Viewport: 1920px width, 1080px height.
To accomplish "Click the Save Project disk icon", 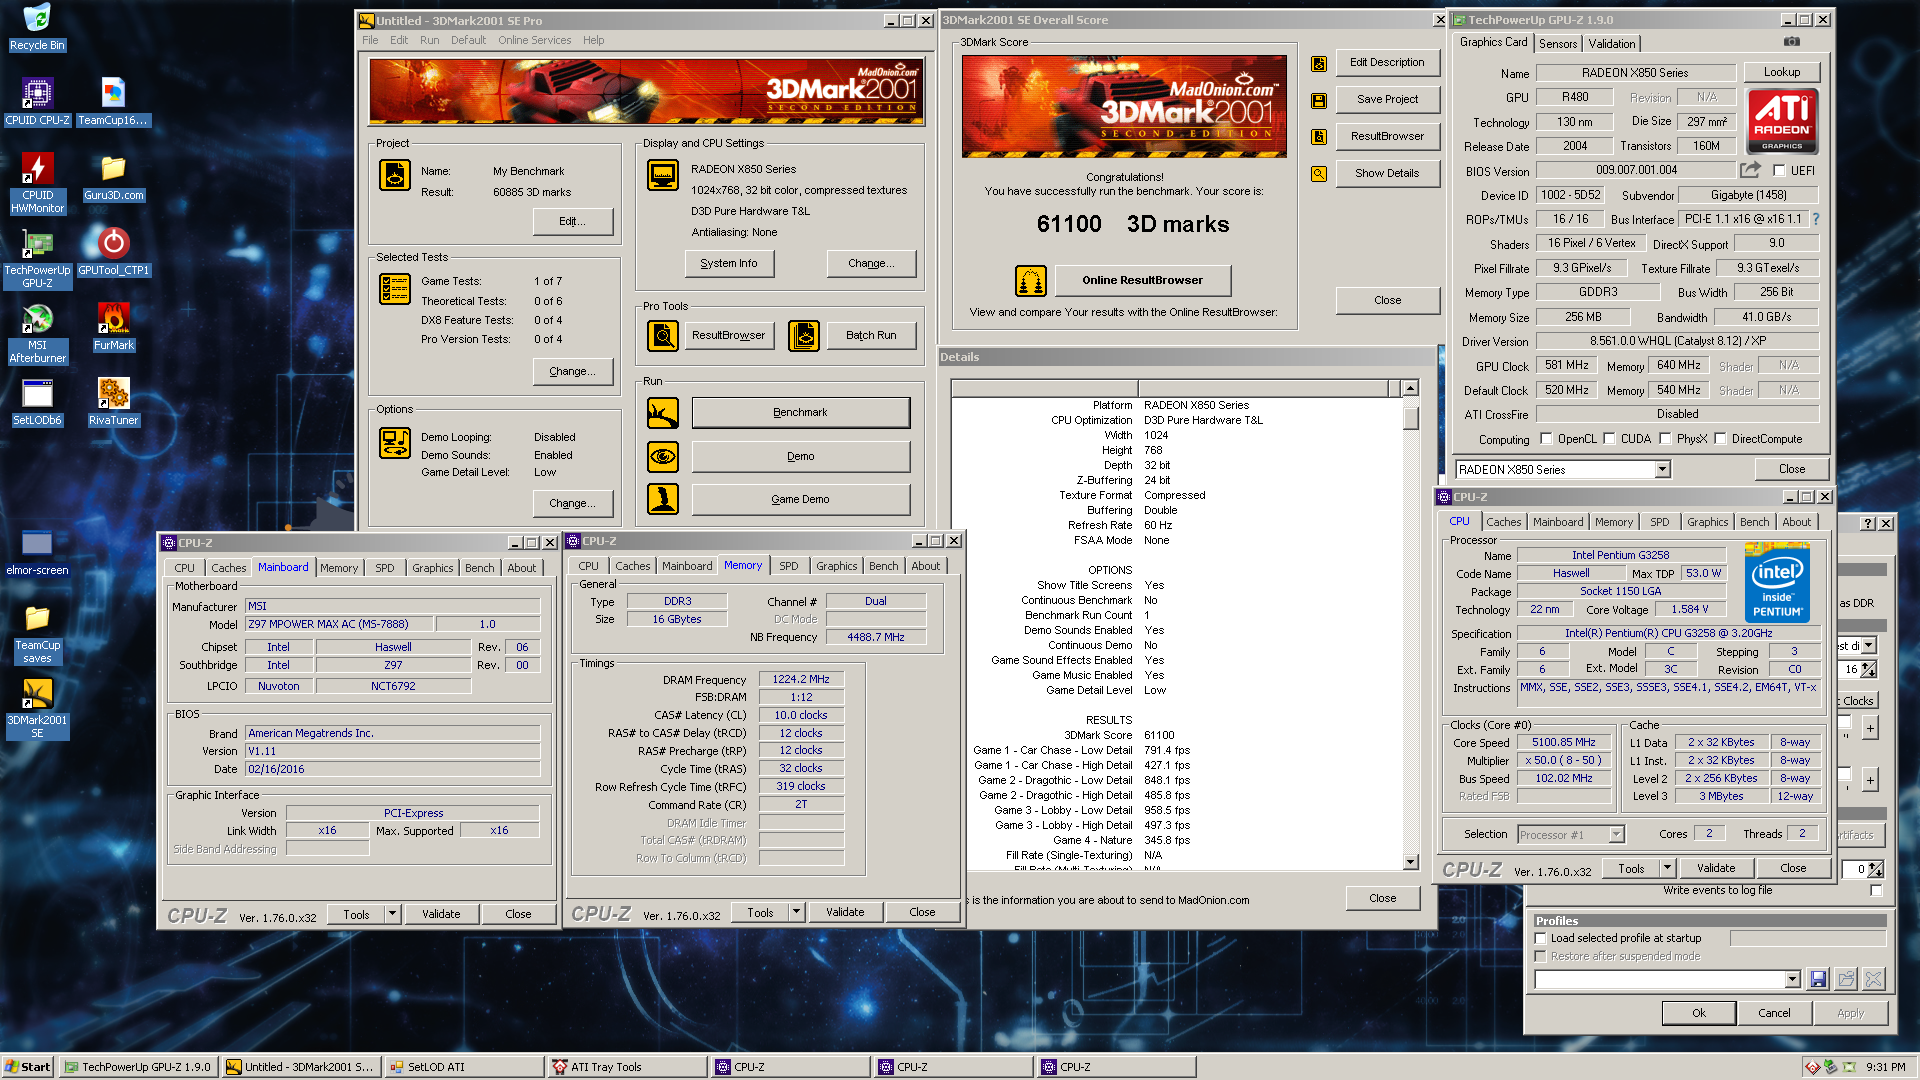I will coord(1319,100).
